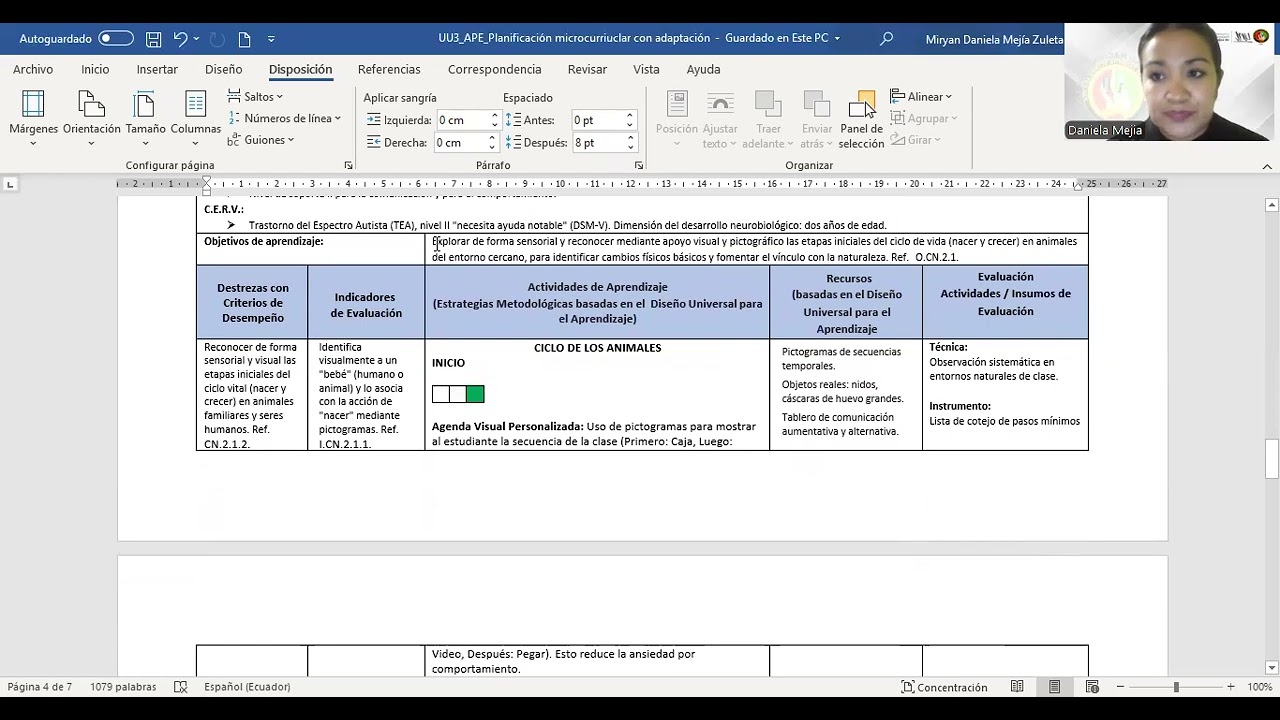Decrease the Derecha indent stepper down
The width and height of the screenshot is (1280, 720).
[x=494, y=147]
